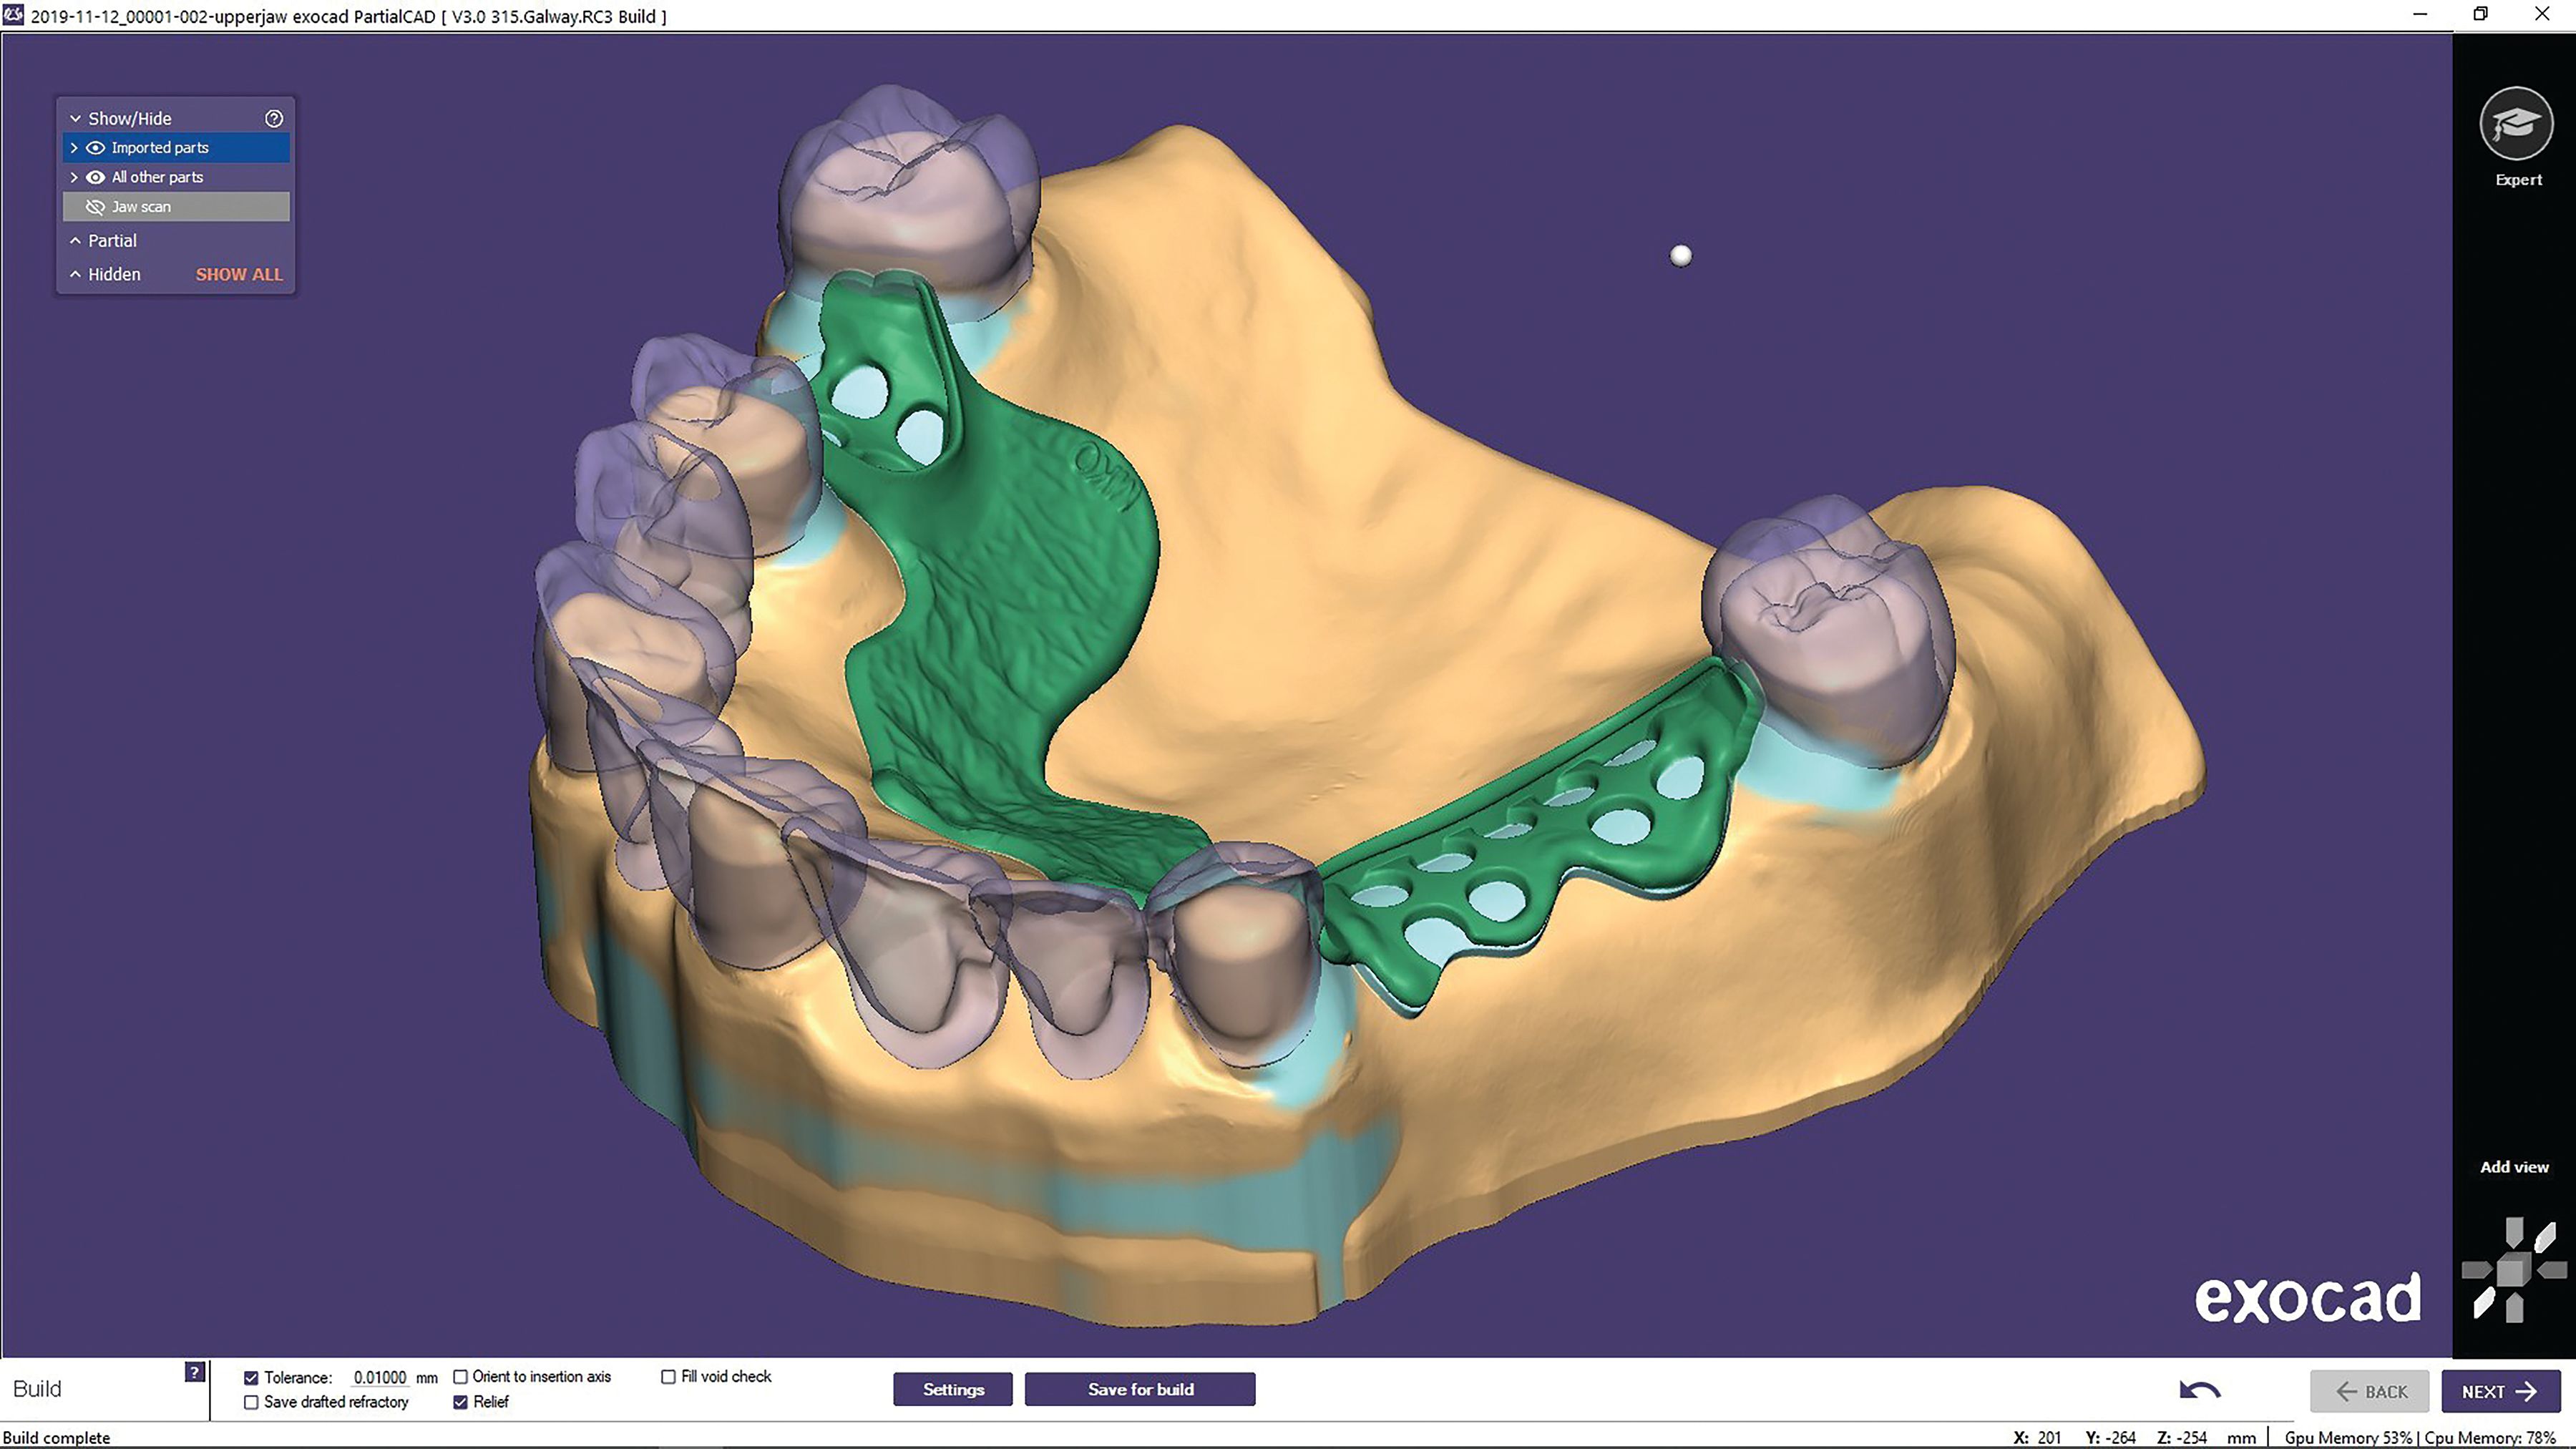Expand the Imported parts tree arrow
This screenshot has height=1449, width=2576.
coord(74,148)
